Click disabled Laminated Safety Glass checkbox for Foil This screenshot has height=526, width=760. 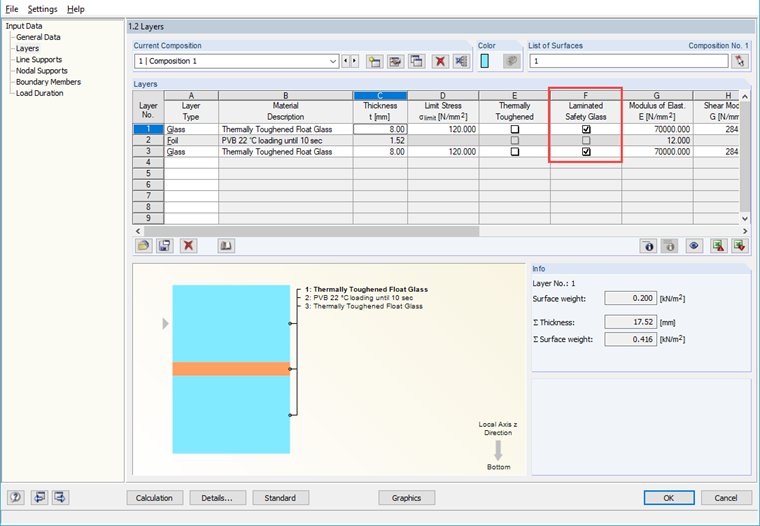coord(586,141)
